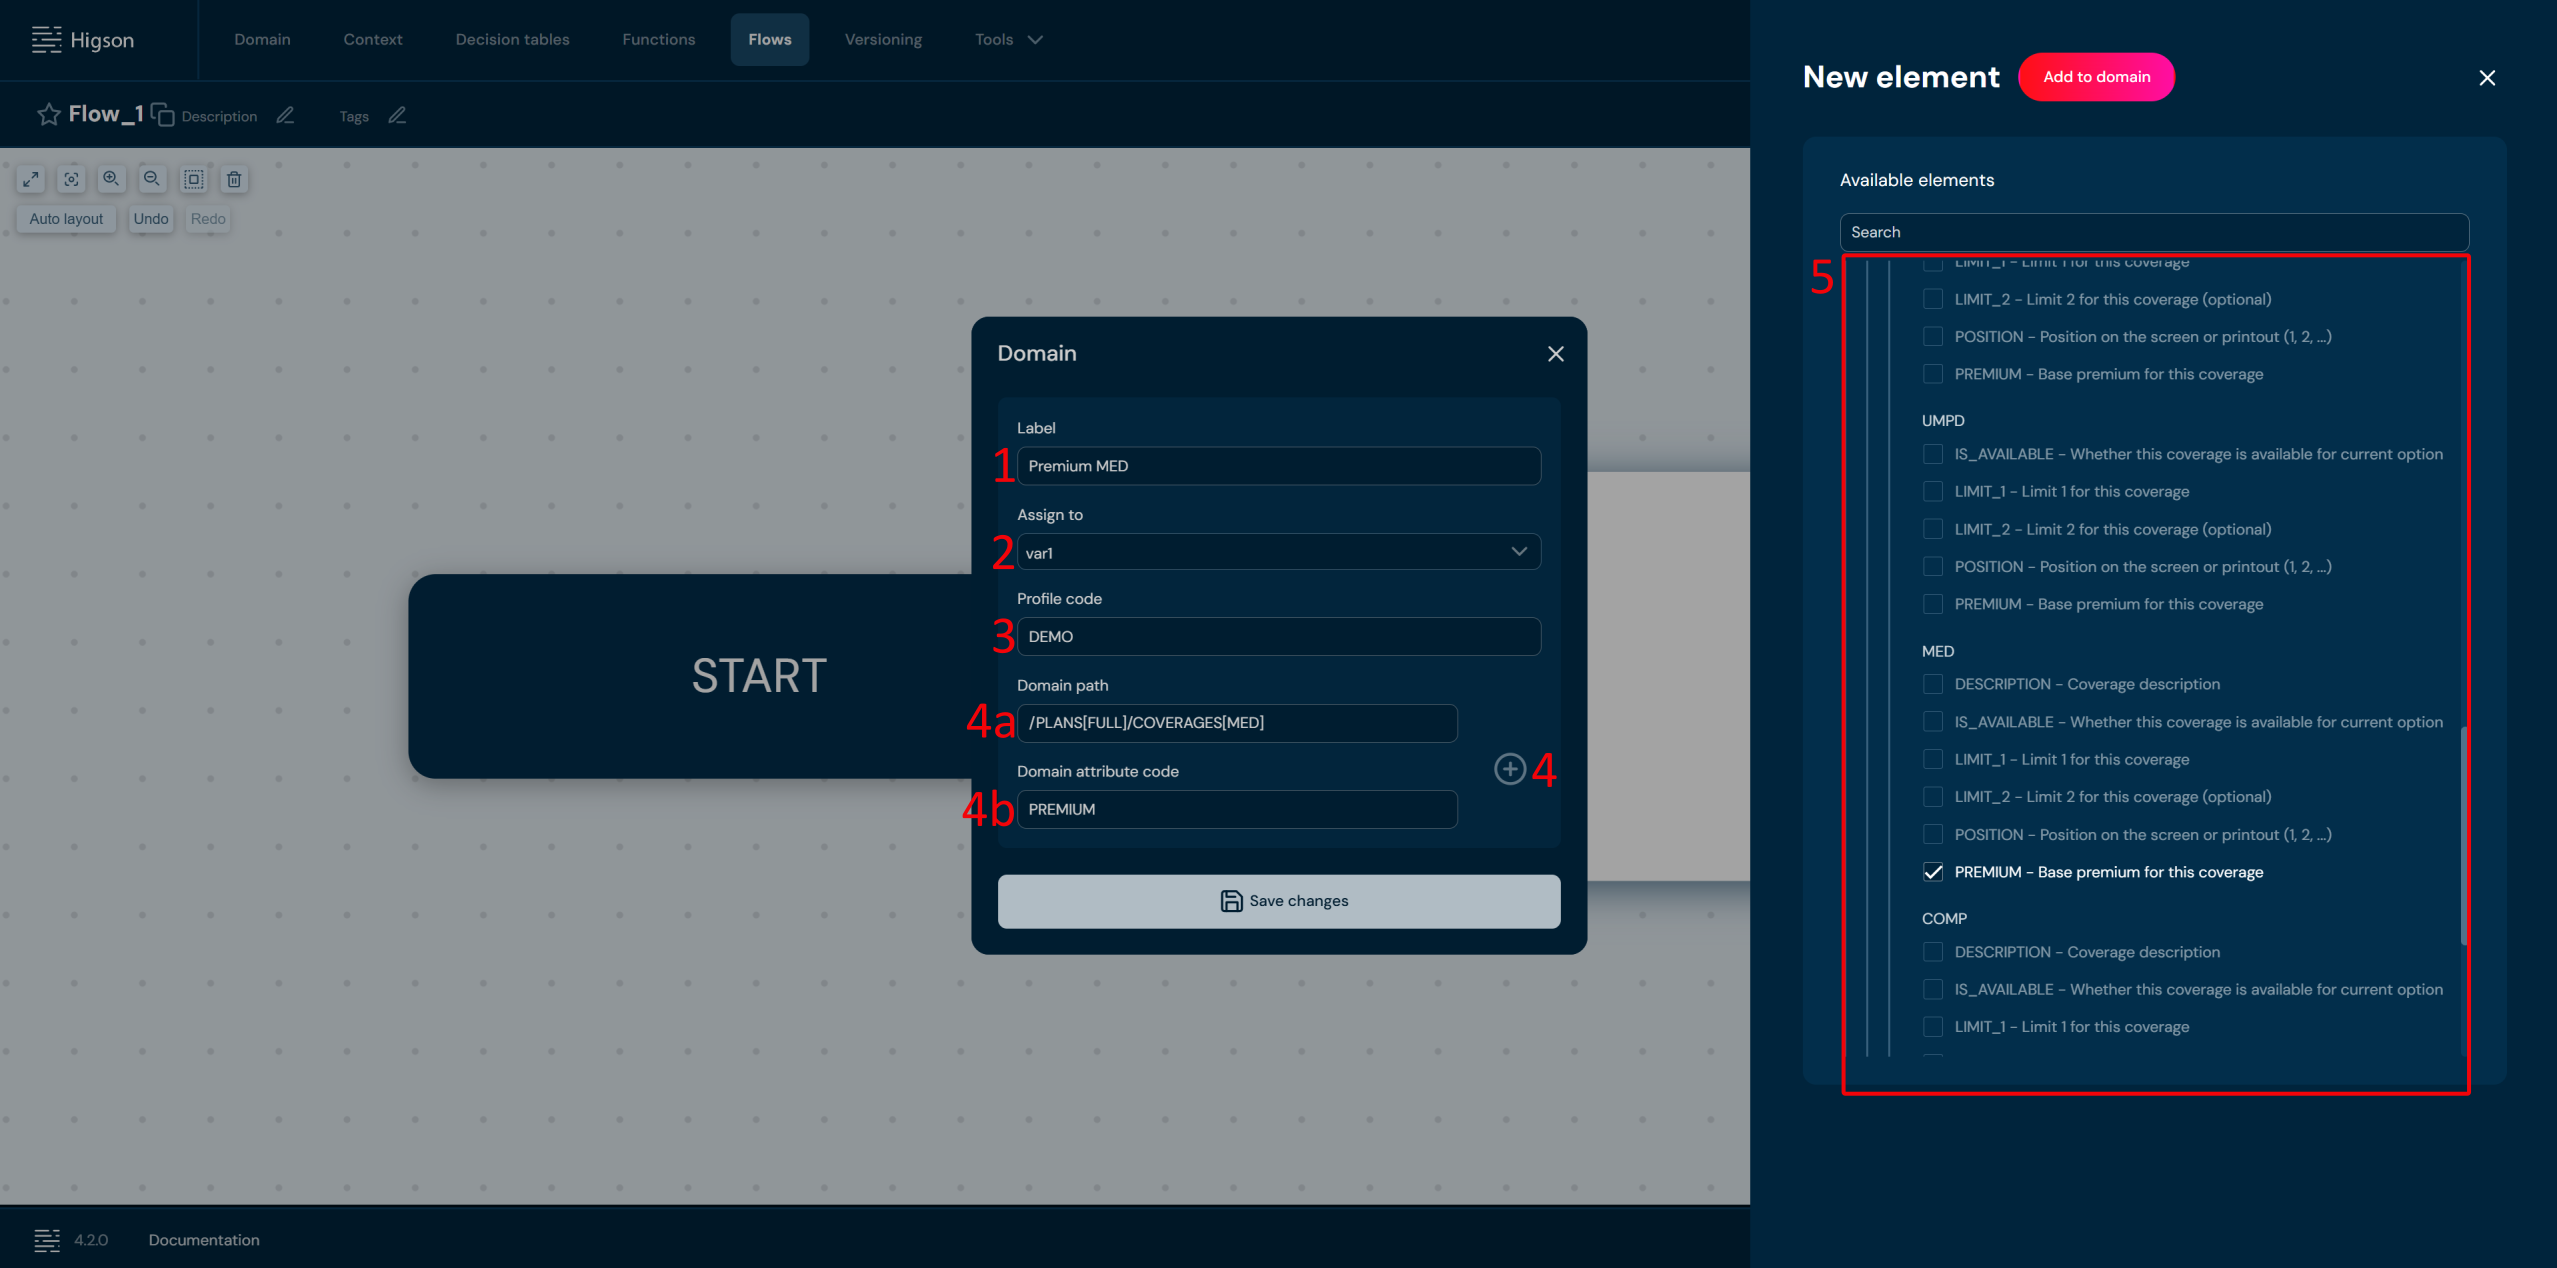This screenshot has width=2557, height=1268.
Task: Check LIMIT_1 checkbox under COMP section
Action: (x=1933, y=1027)
